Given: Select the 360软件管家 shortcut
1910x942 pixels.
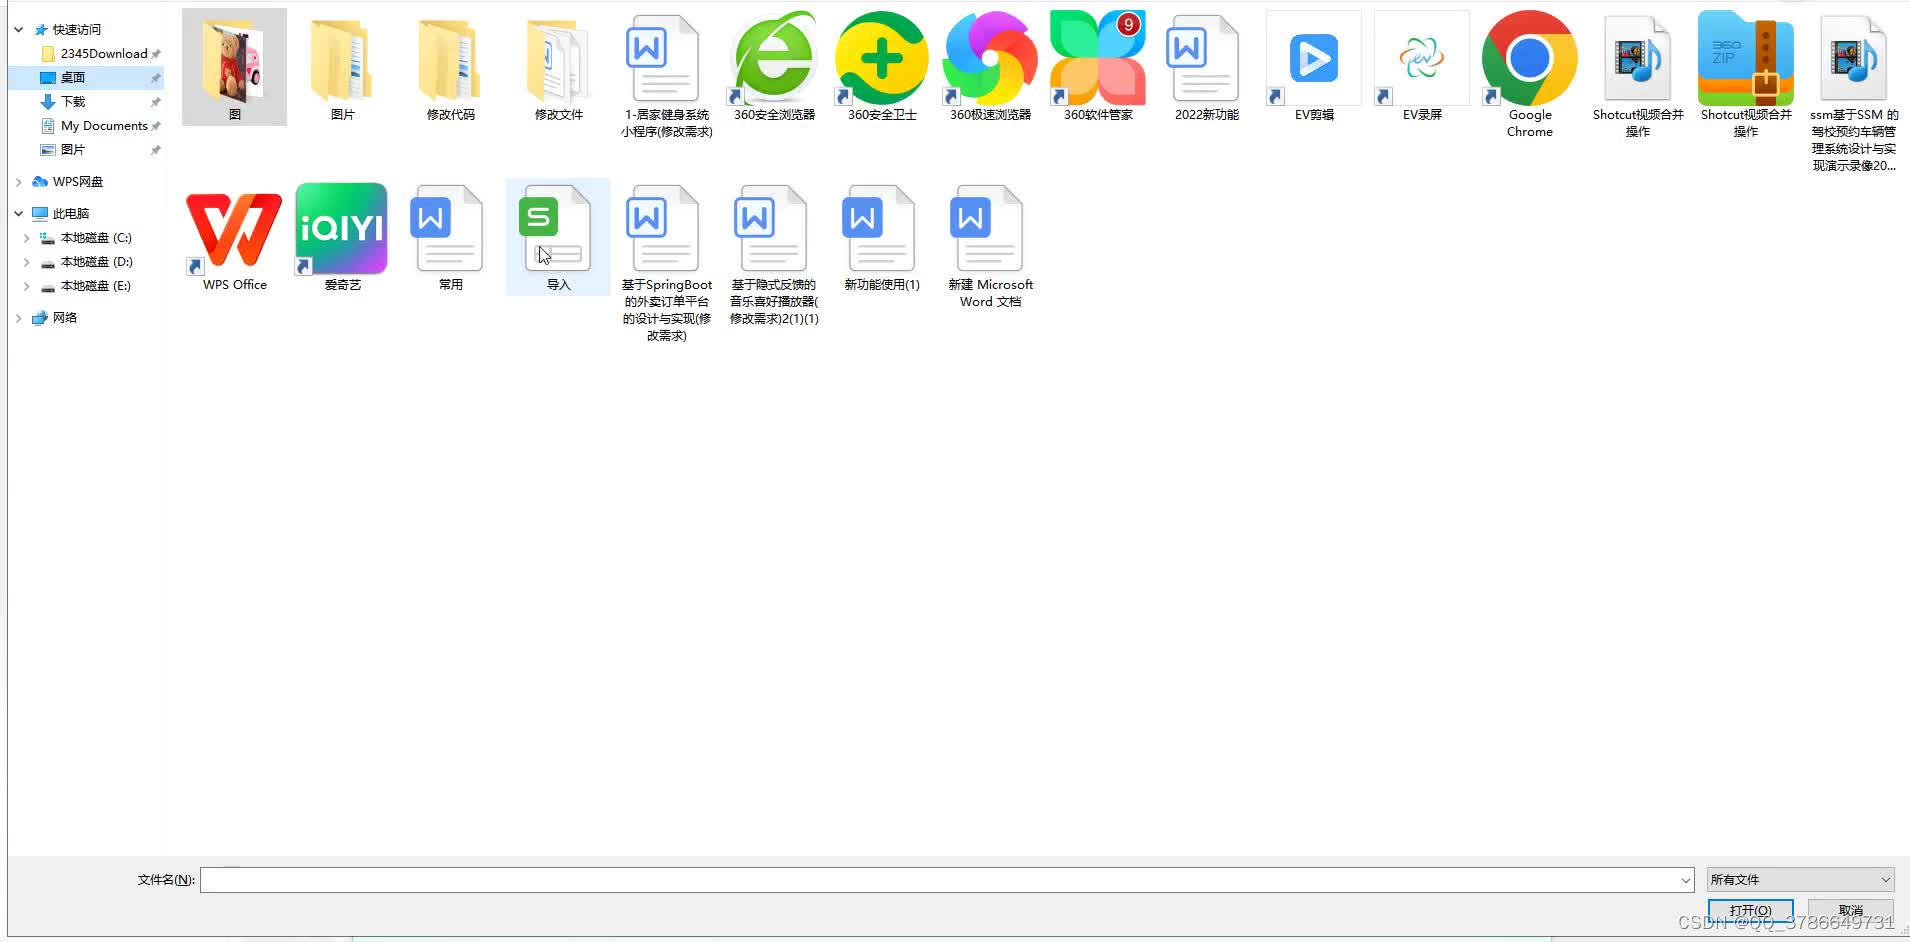Looking at the screenshot, I should coord(1098,67).
